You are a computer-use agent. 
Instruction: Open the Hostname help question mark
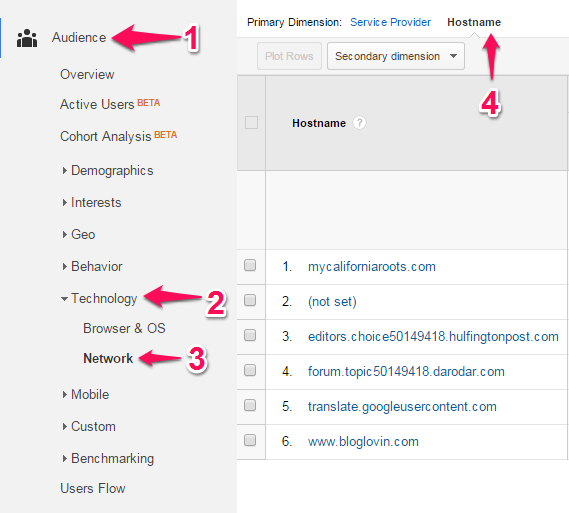359,123
